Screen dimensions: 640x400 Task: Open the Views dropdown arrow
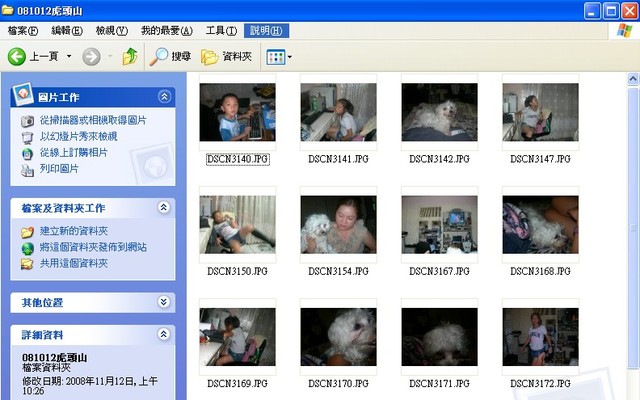[289, 57]
